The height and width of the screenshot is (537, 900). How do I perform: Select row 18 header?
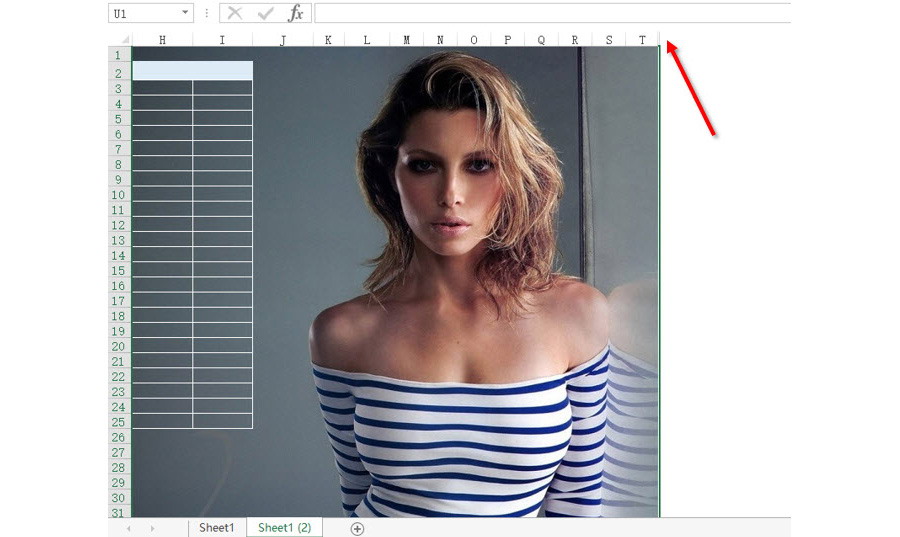click(x=119, y=316)
